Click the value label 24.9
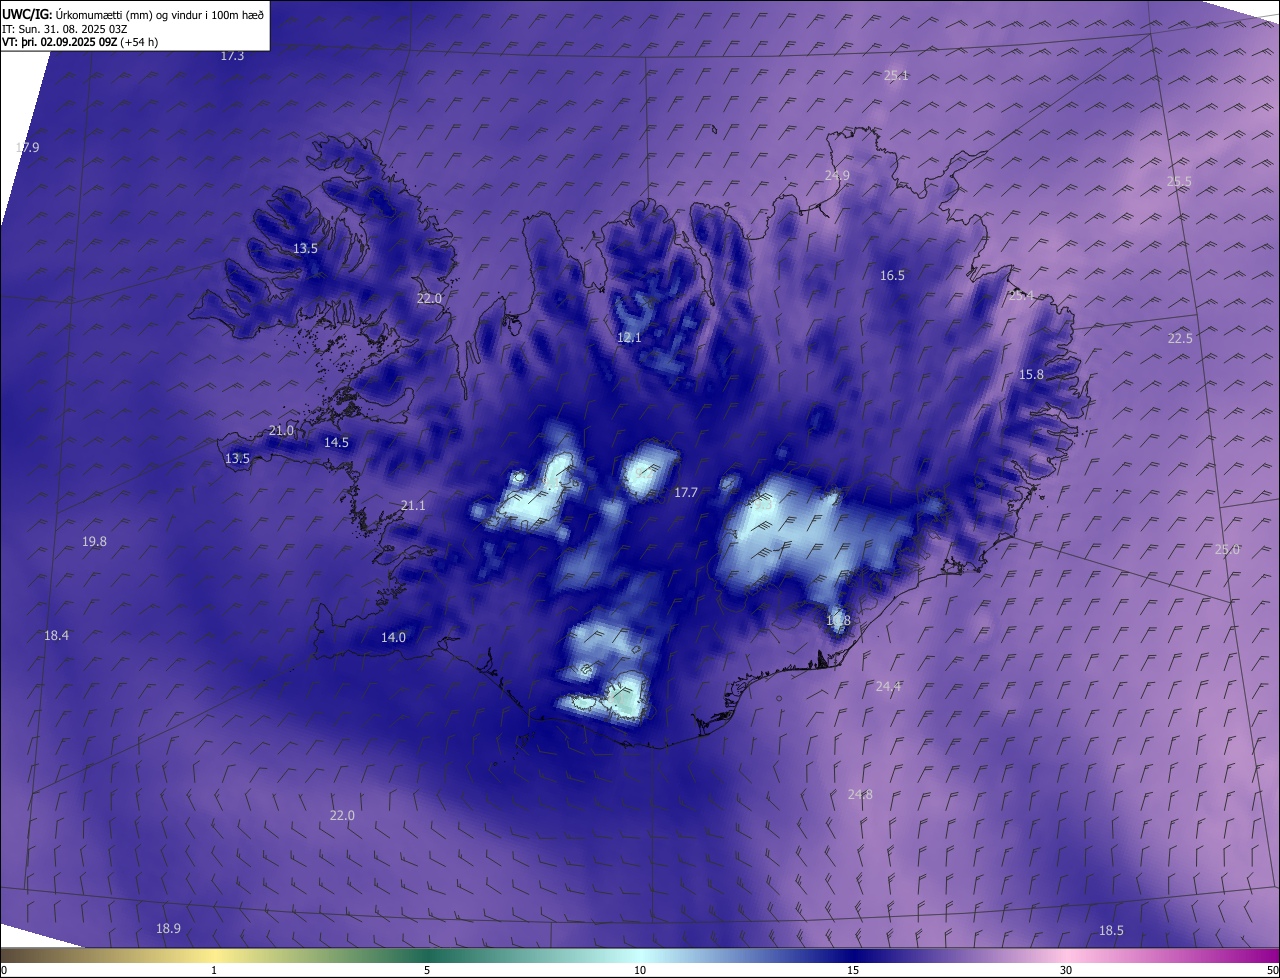This screenshot has width=1280, height=978. pyautogui.click(x=837, y=175)
